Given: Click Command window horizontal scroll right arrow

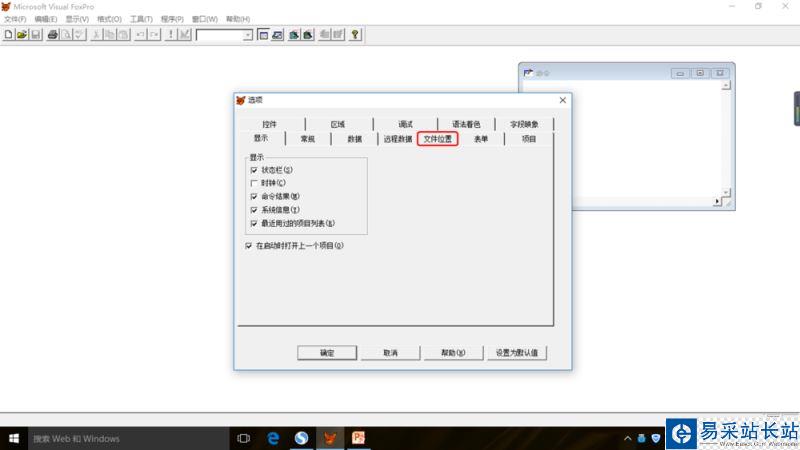Looking at the screenshot, I should point(717,202).
